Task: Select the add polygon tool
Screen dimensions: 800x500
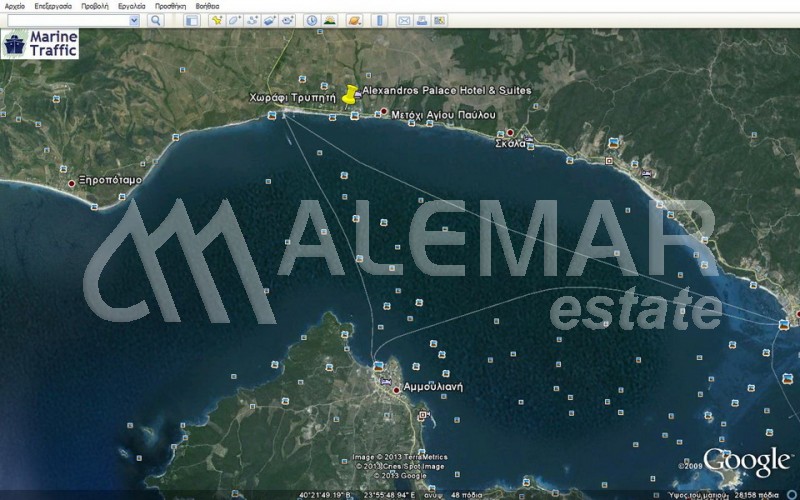Action: tap(233, 20)
